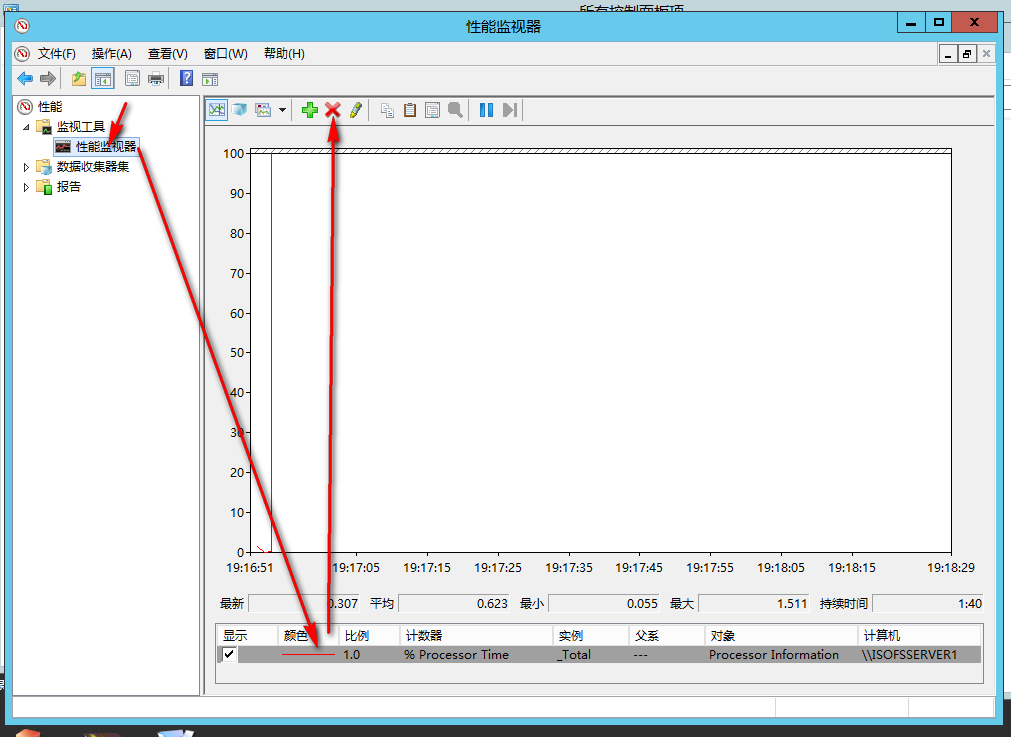This screenshot has height=737, width=1011.
Task: Select 性能监视器 in the tree
Action: pyautogui.click(x=105, y=147)
